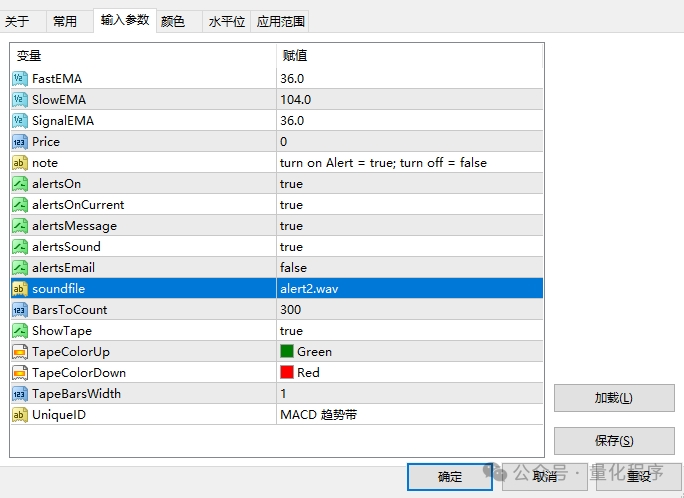The width and height of the screenshot is (684, 498).
Task: Click the alertsEmail boolean icon
Action: [20, 267]
